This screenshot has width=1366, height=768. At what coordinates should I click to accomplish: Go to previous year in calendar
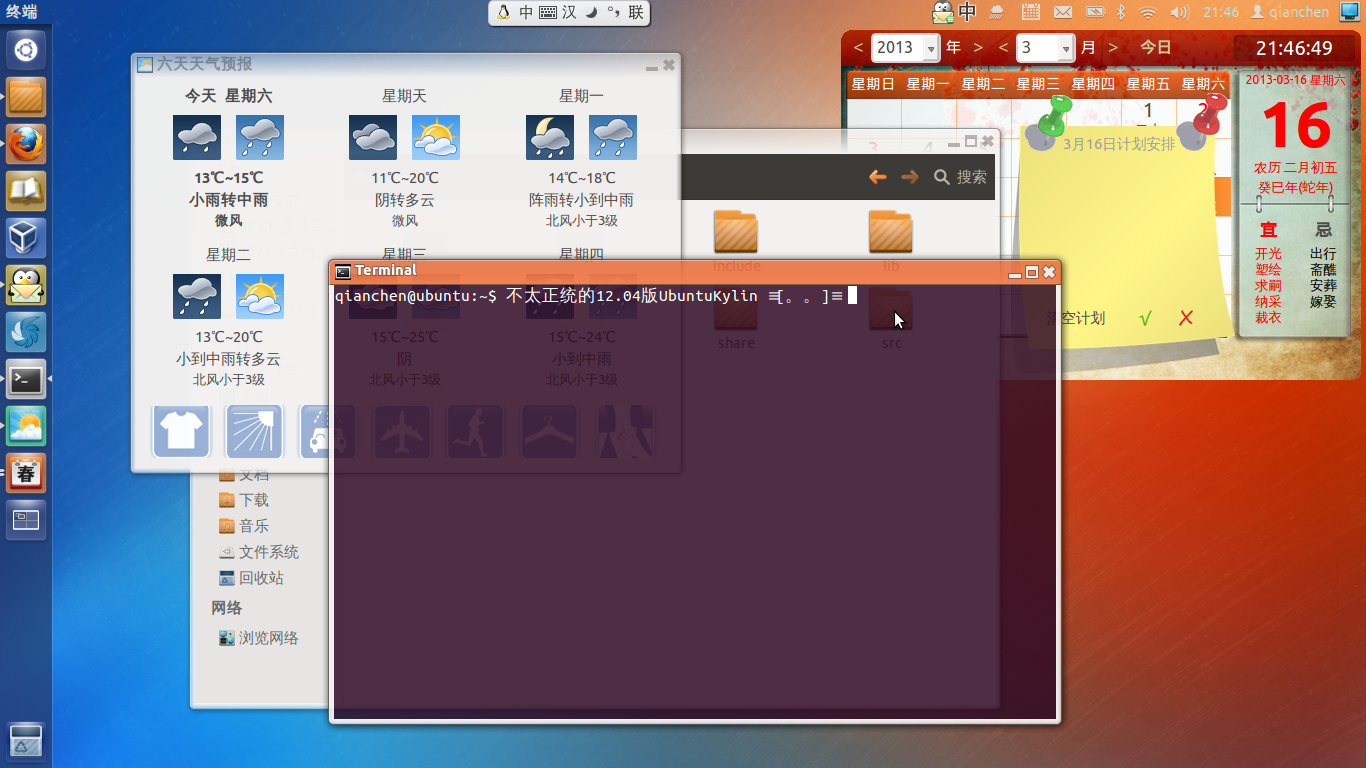coord(857,47)
